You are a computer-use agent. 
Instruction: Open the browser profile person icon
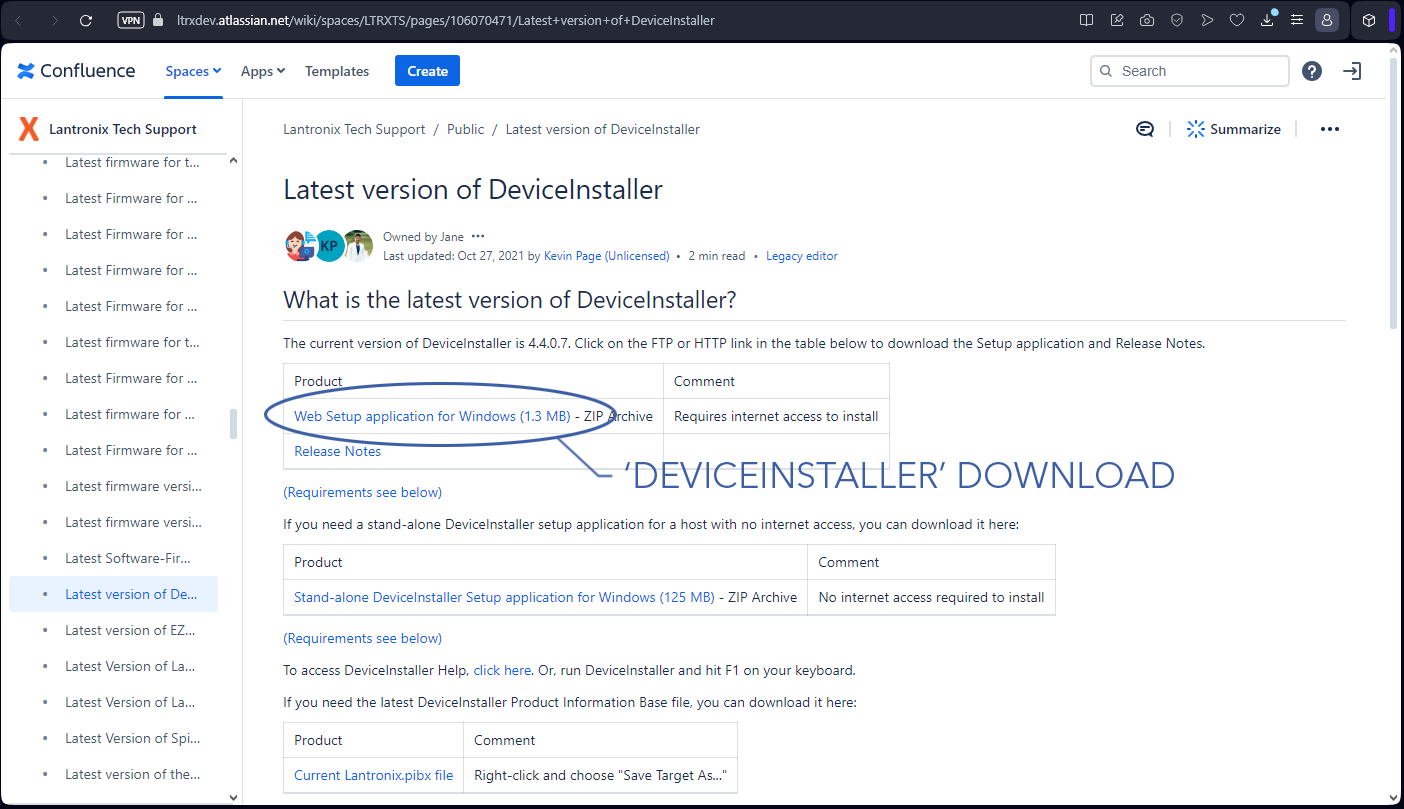[1326, 20]
